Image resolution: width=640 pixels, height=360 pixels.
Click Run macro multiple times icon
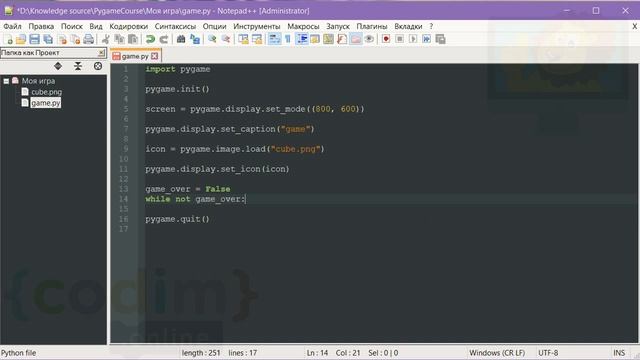427,39
